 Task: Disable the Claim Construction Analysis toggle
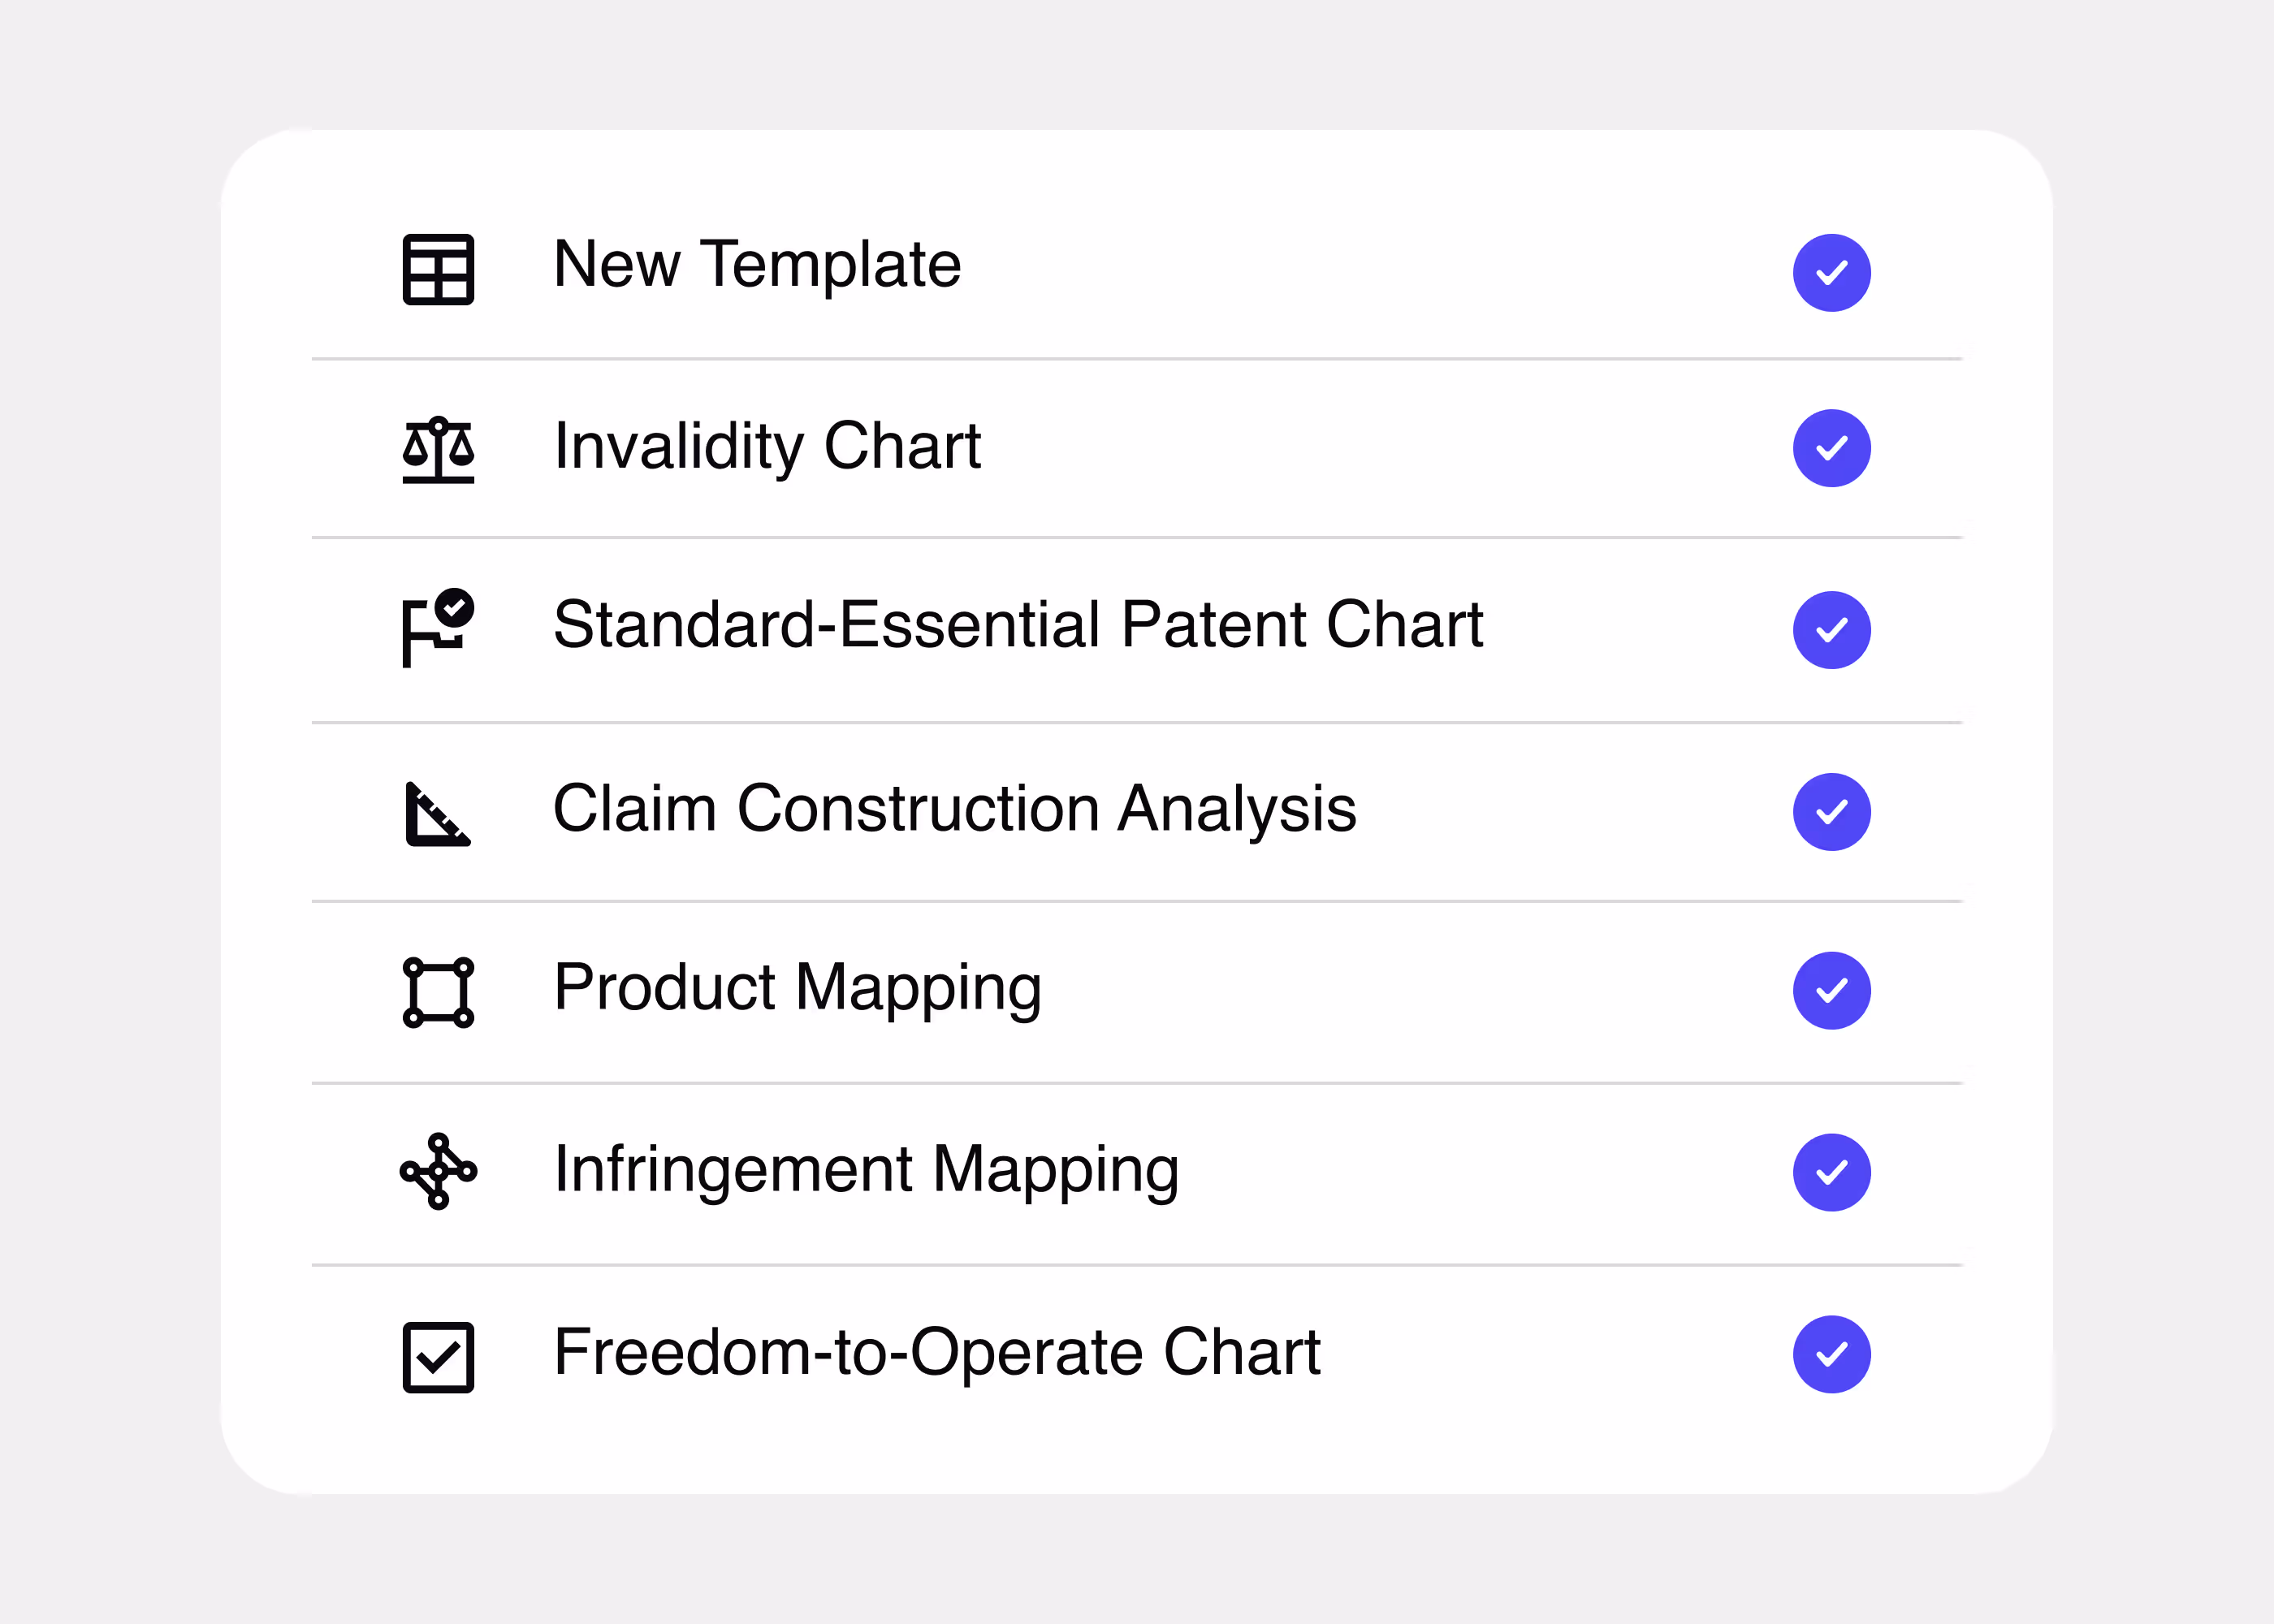pyautogui.click(x=1831, y=811)
